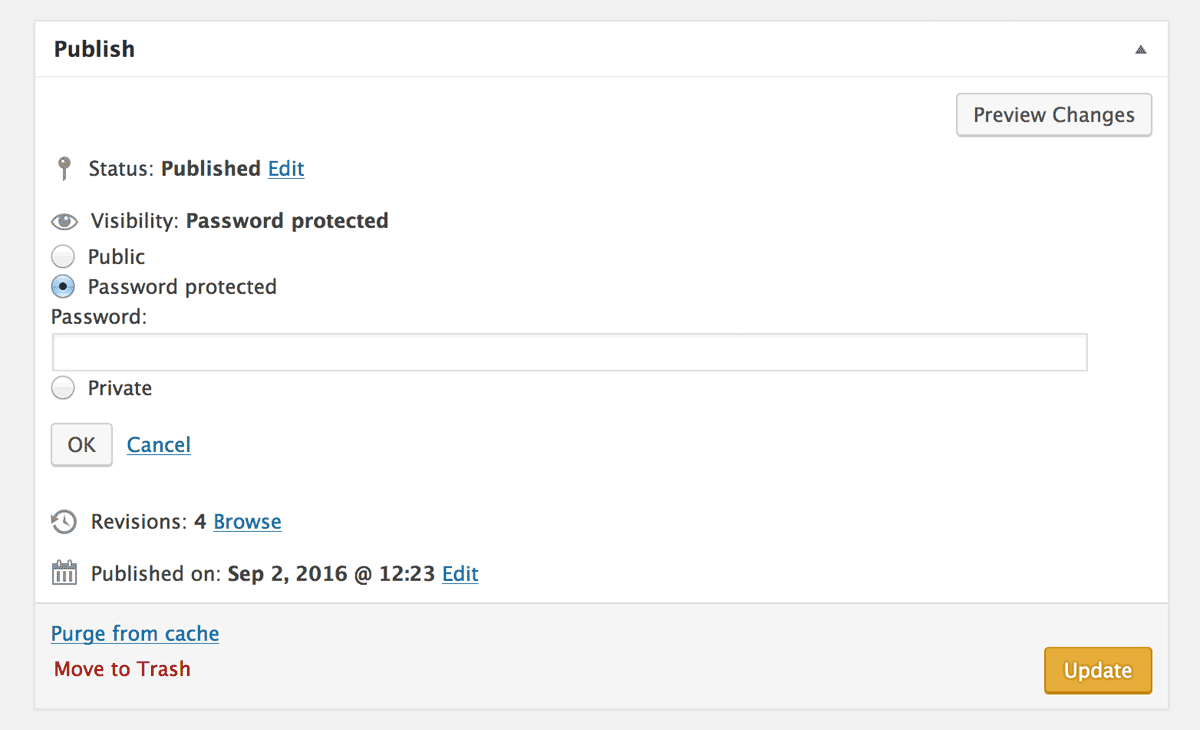1200x730 pixels.
Task: Click the key icon next to Status
Action: [x=64, y=168]
